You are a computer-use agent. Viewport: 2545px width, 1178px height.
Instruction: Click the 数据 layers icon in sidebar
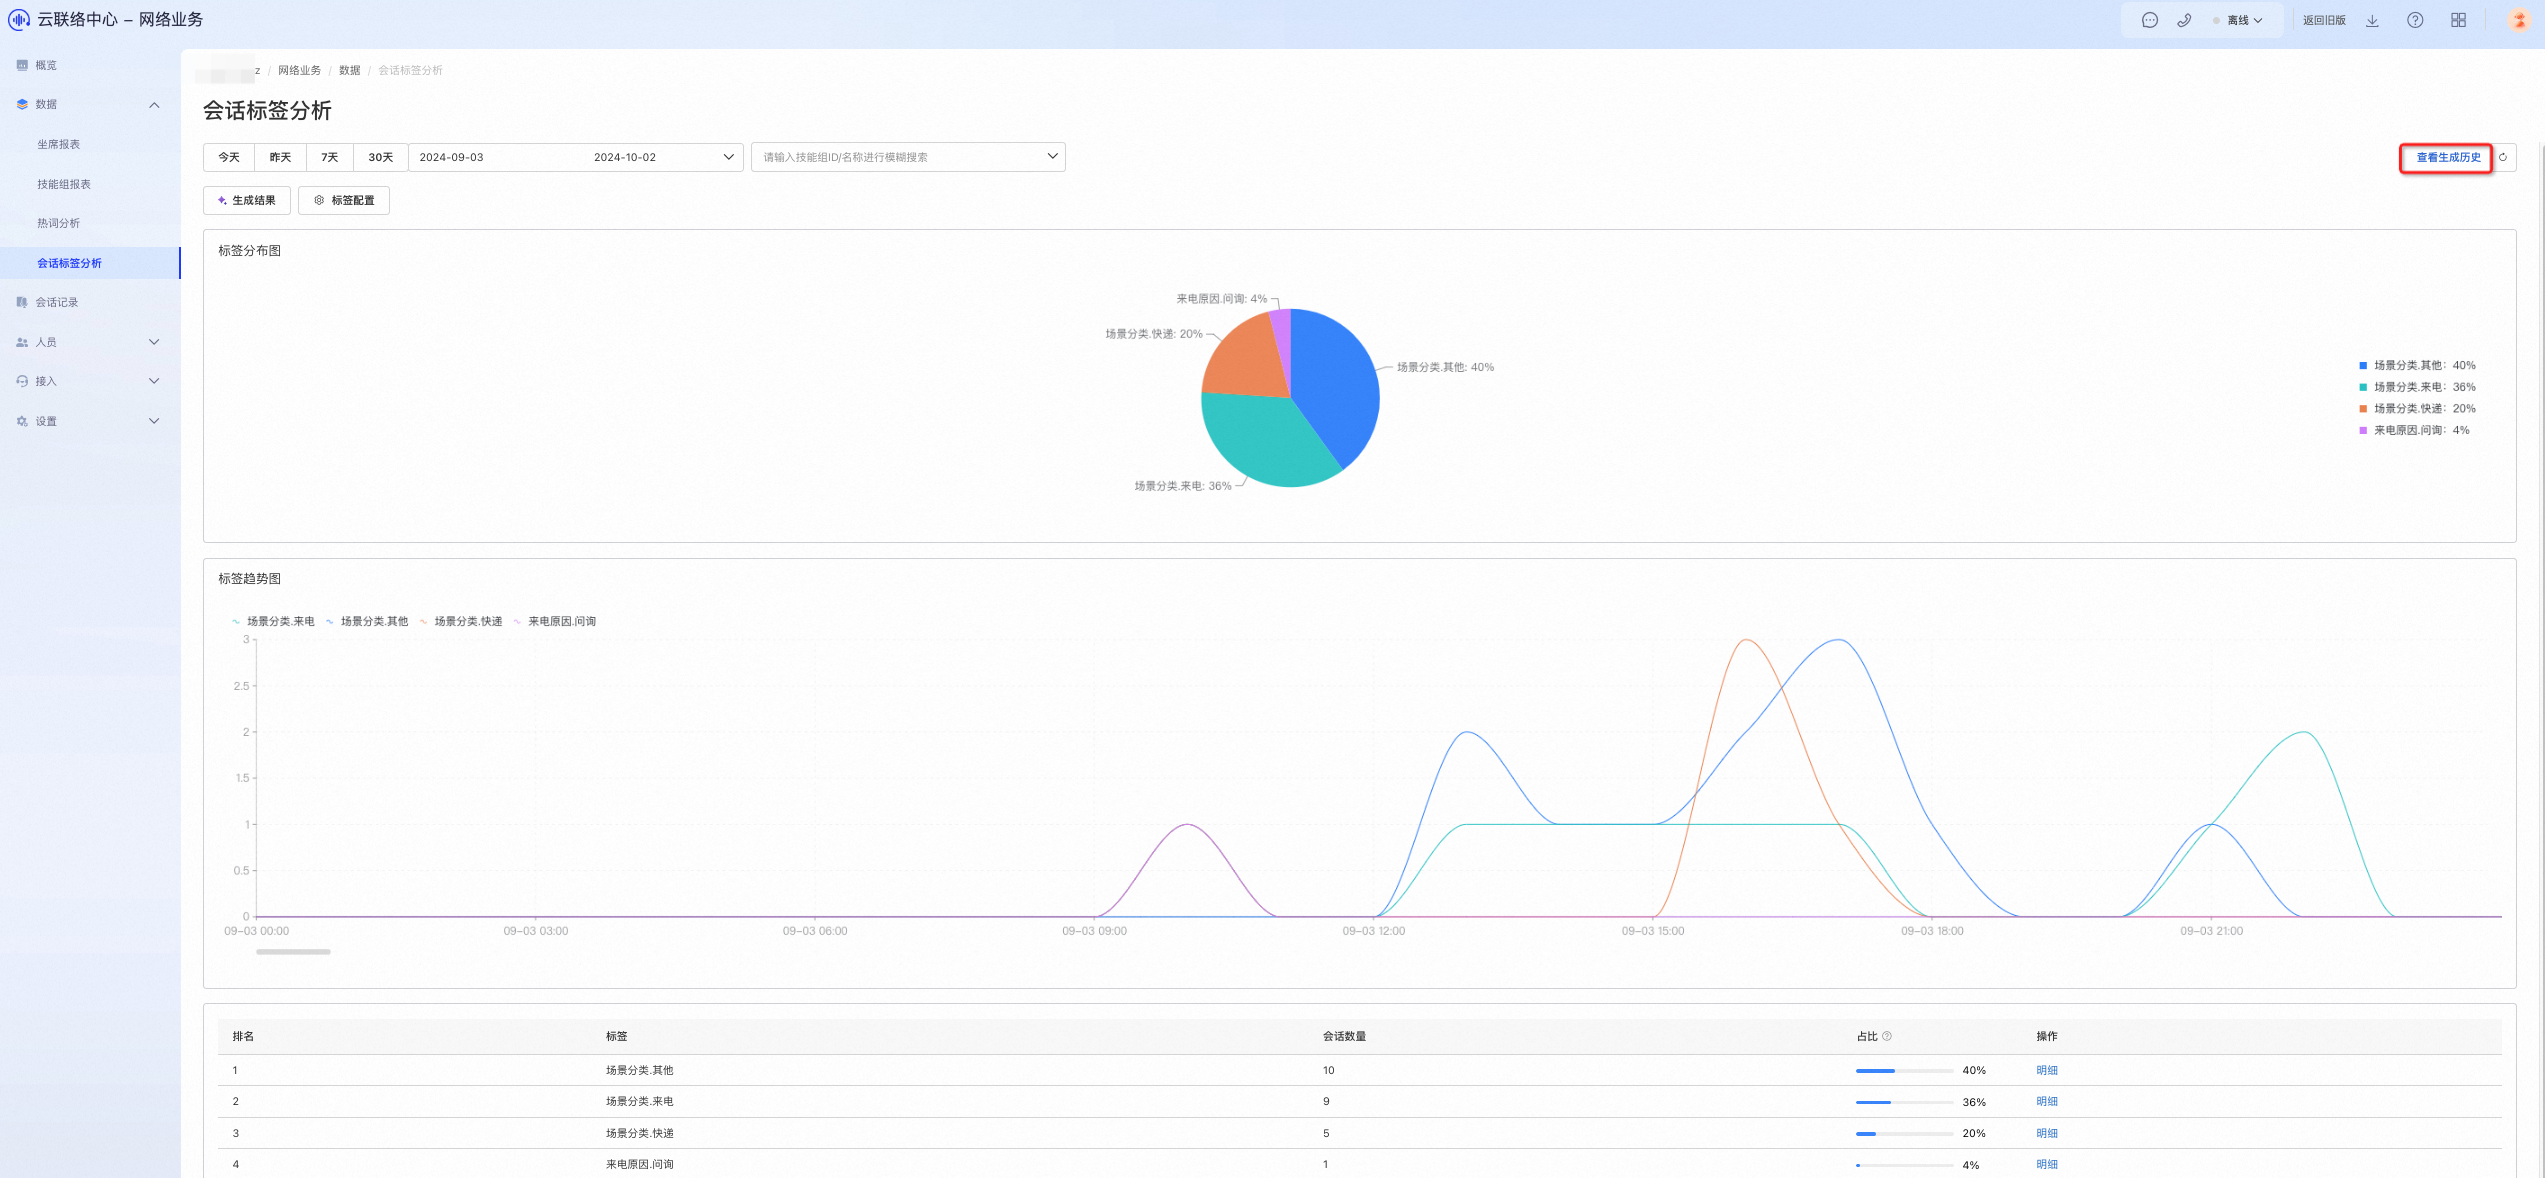[x=22, y=104]
